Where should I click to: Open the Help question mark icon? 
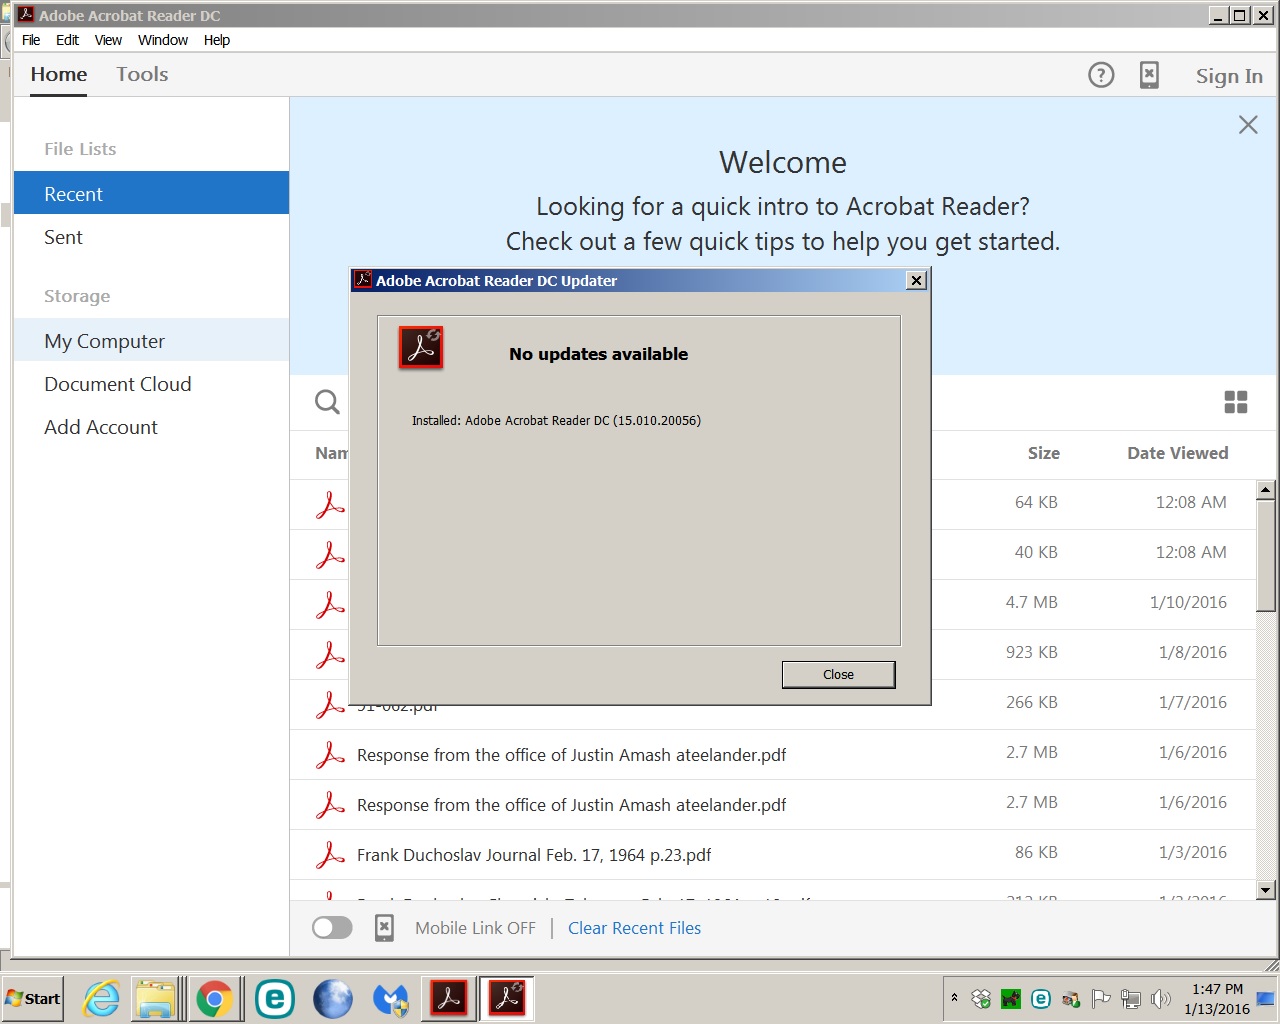click(1101, 75)
